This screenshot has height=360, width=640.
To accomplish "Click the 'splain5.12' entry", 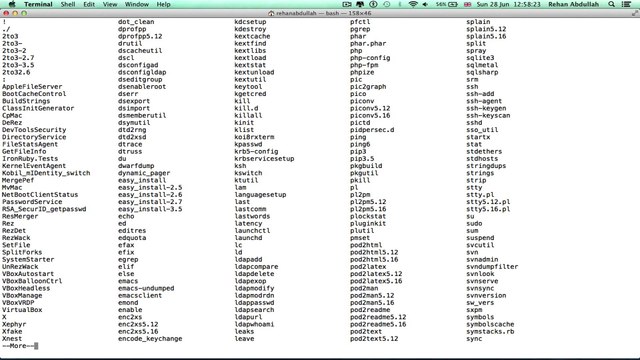I will [x=486, y=29].
